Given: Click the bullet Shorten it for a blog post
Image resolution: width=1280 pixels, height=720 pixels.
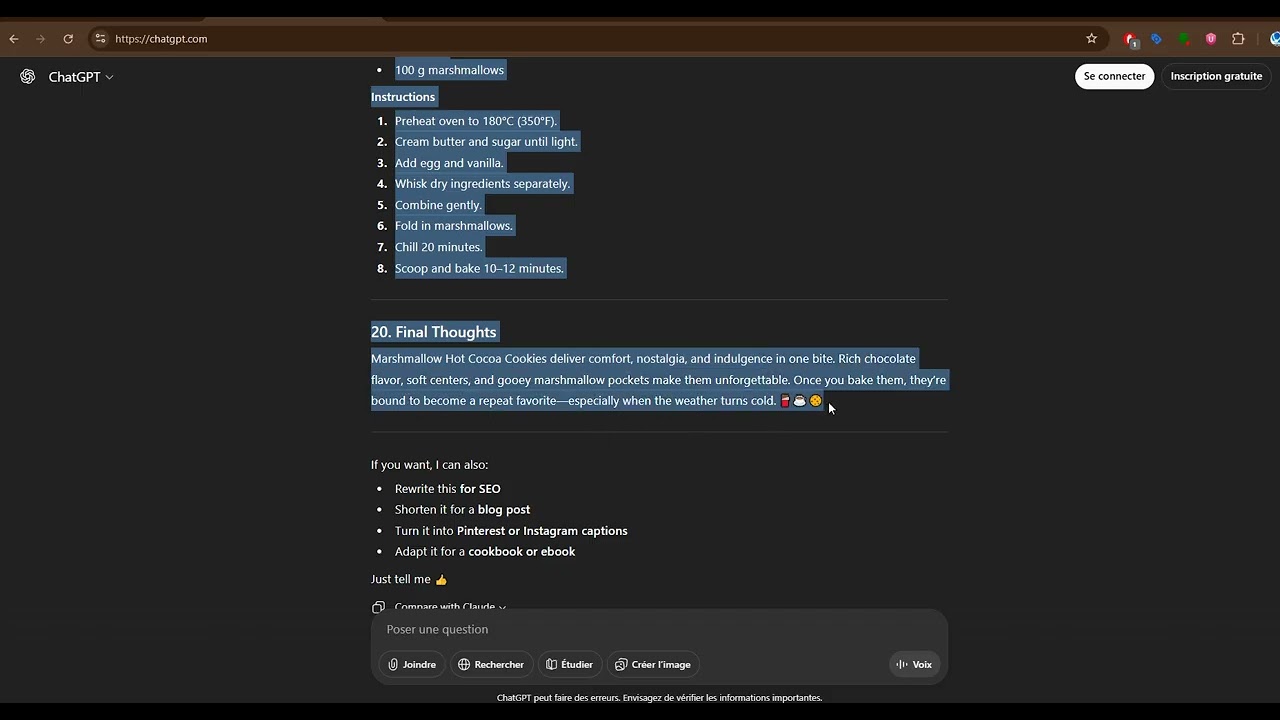Looking at the screenshot, I should 462,510.
